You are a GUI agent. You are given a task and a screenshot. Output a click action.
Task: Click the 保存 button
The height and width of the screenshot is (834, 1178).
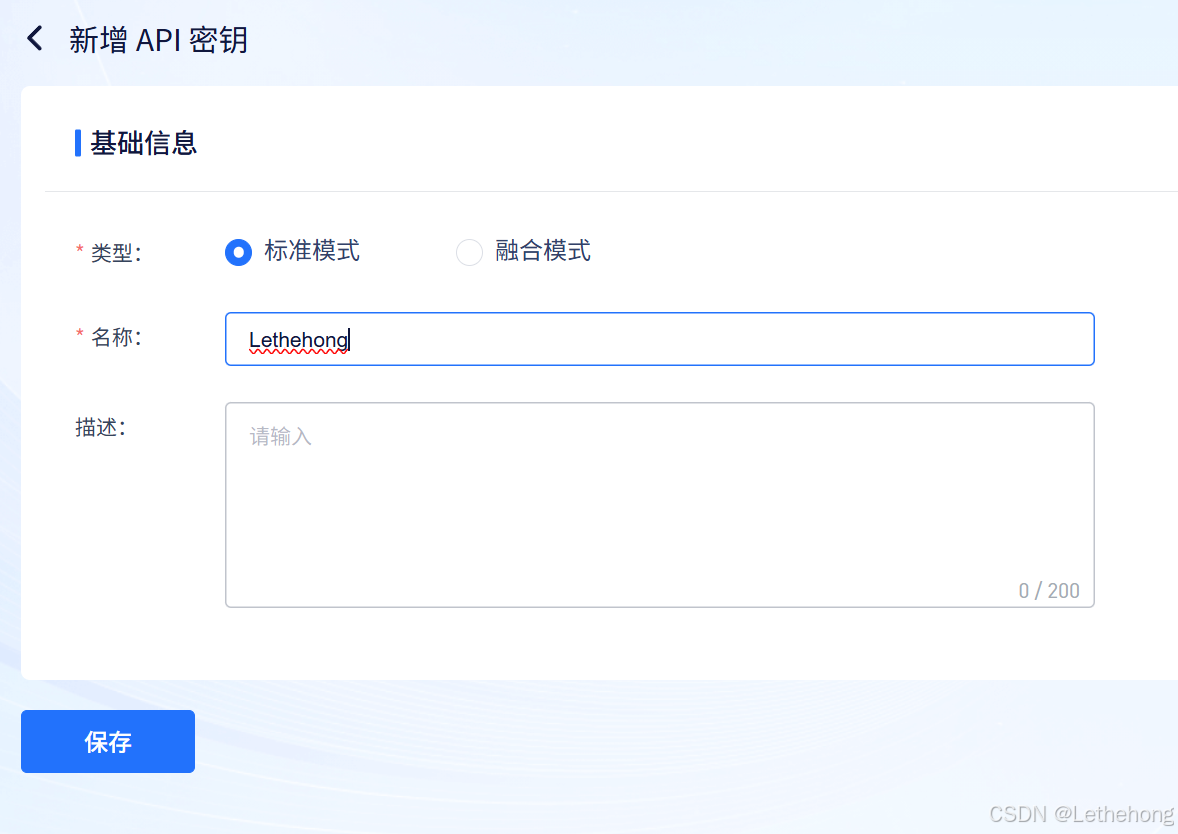click(108, 742)
